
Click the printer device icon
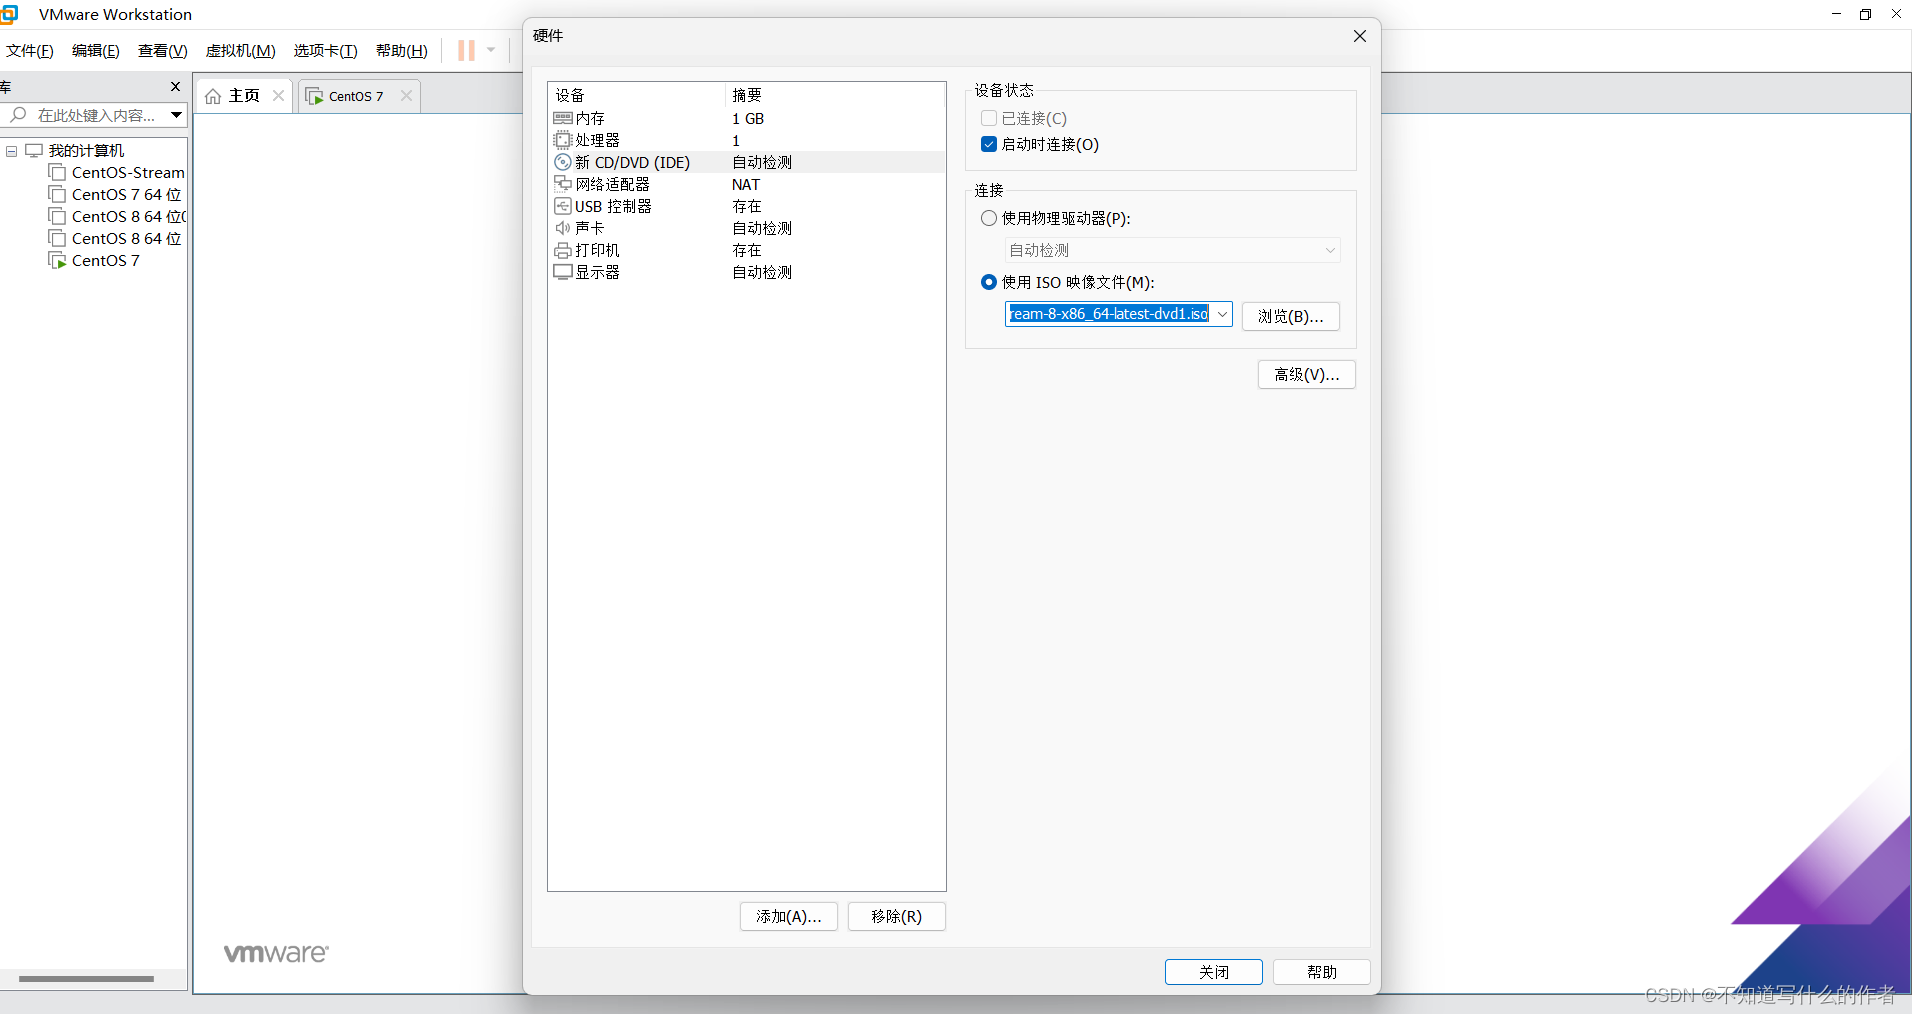[563, 250]
